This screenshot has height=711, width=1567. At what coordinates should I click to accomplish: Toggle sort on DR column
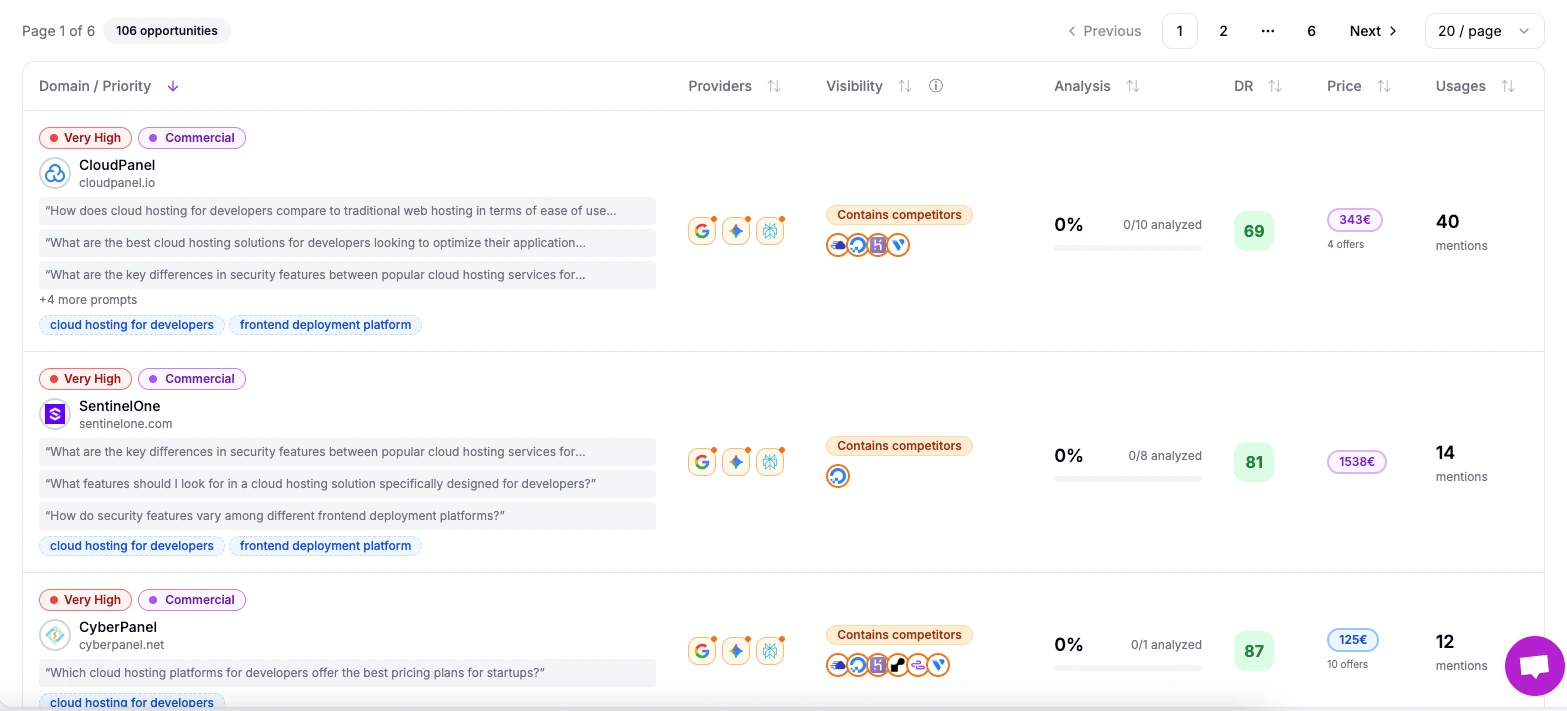pyautogui.click(x=1275, y=86)
